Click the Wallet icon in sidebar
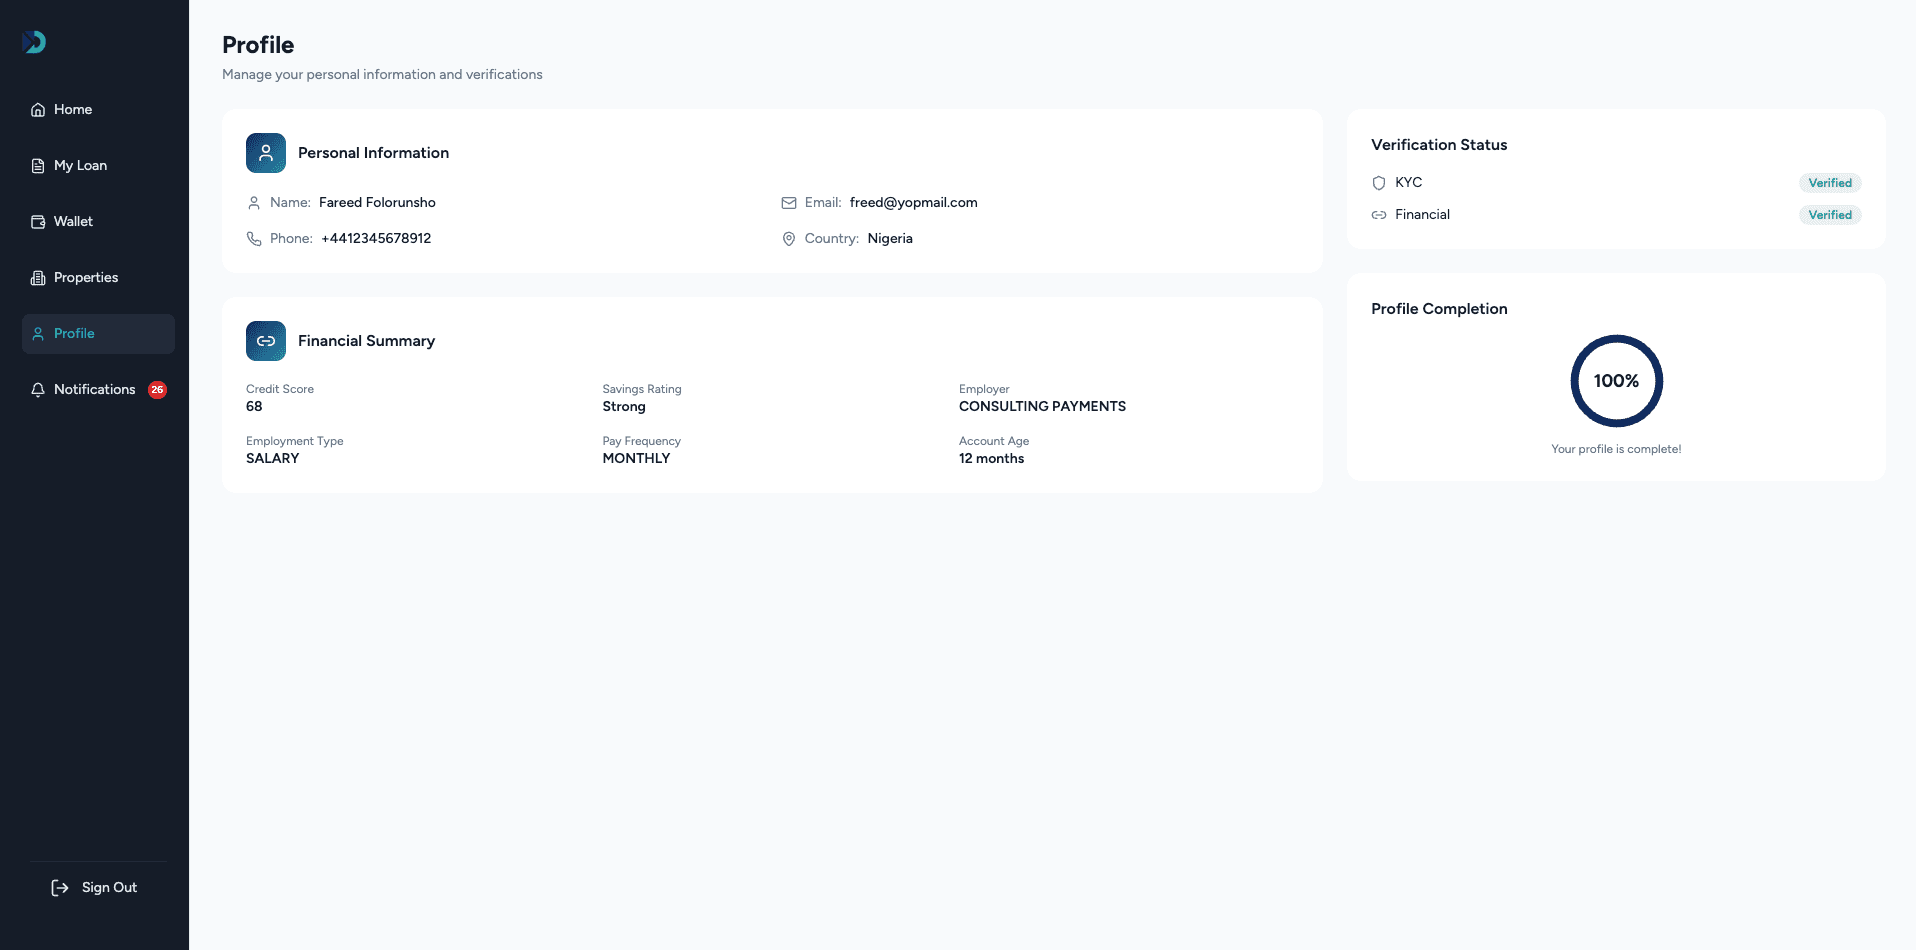Viewport: 1916px width, 950px height. 38,222
